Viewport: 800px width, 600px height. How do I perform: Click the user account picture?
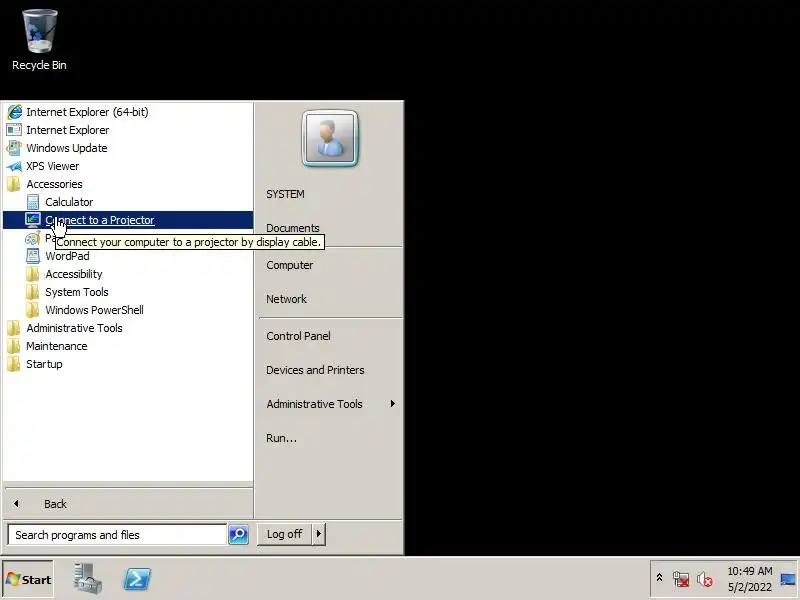[330, 138]
